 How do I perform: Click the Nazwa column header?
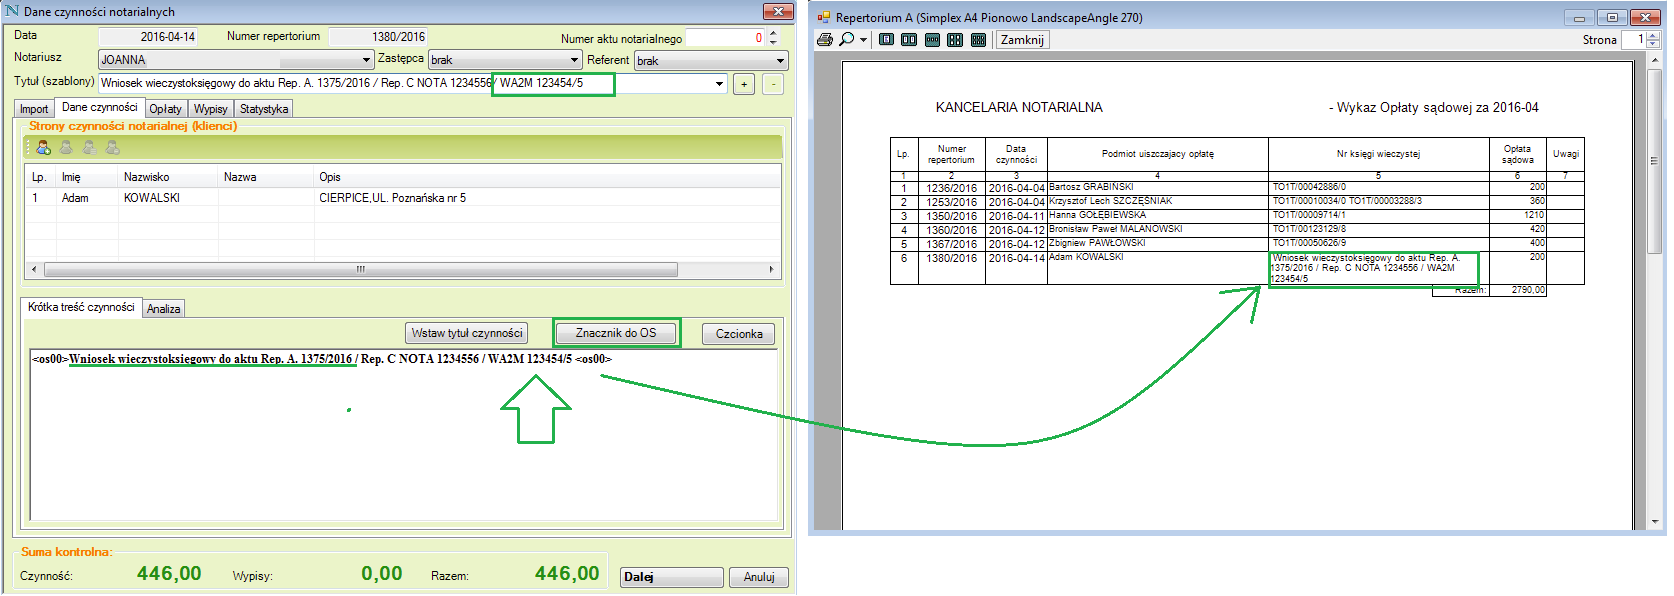tap(265, 177)
